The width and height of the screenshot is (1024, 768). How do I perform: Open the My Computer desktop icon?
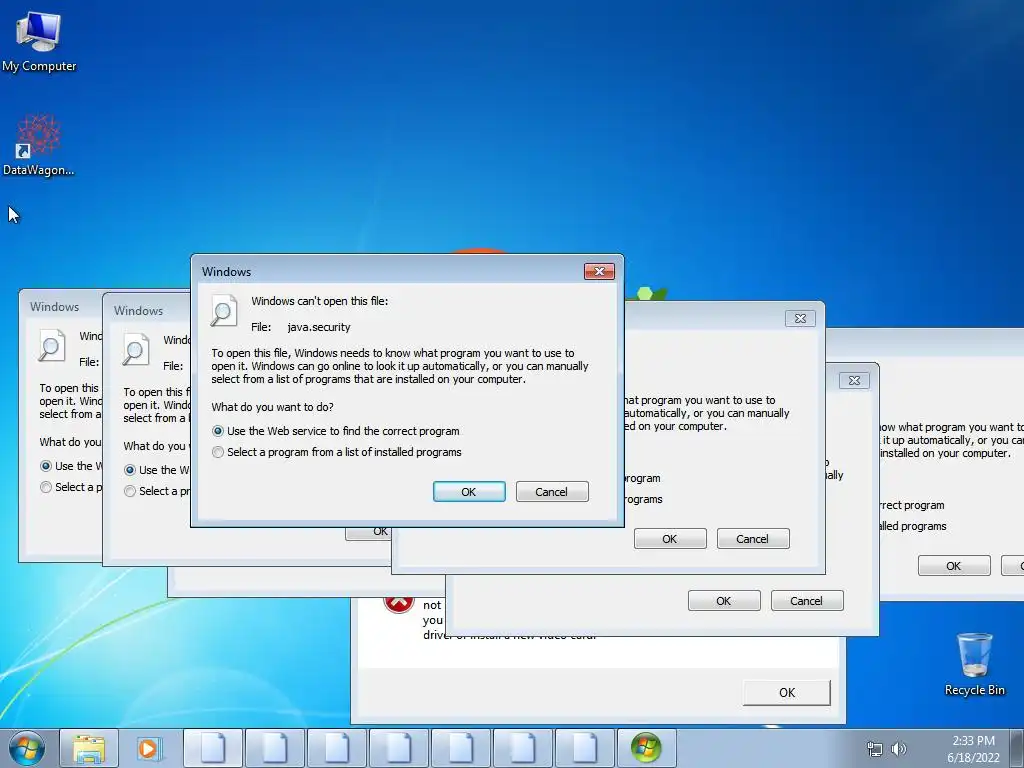tap(39, 40)
